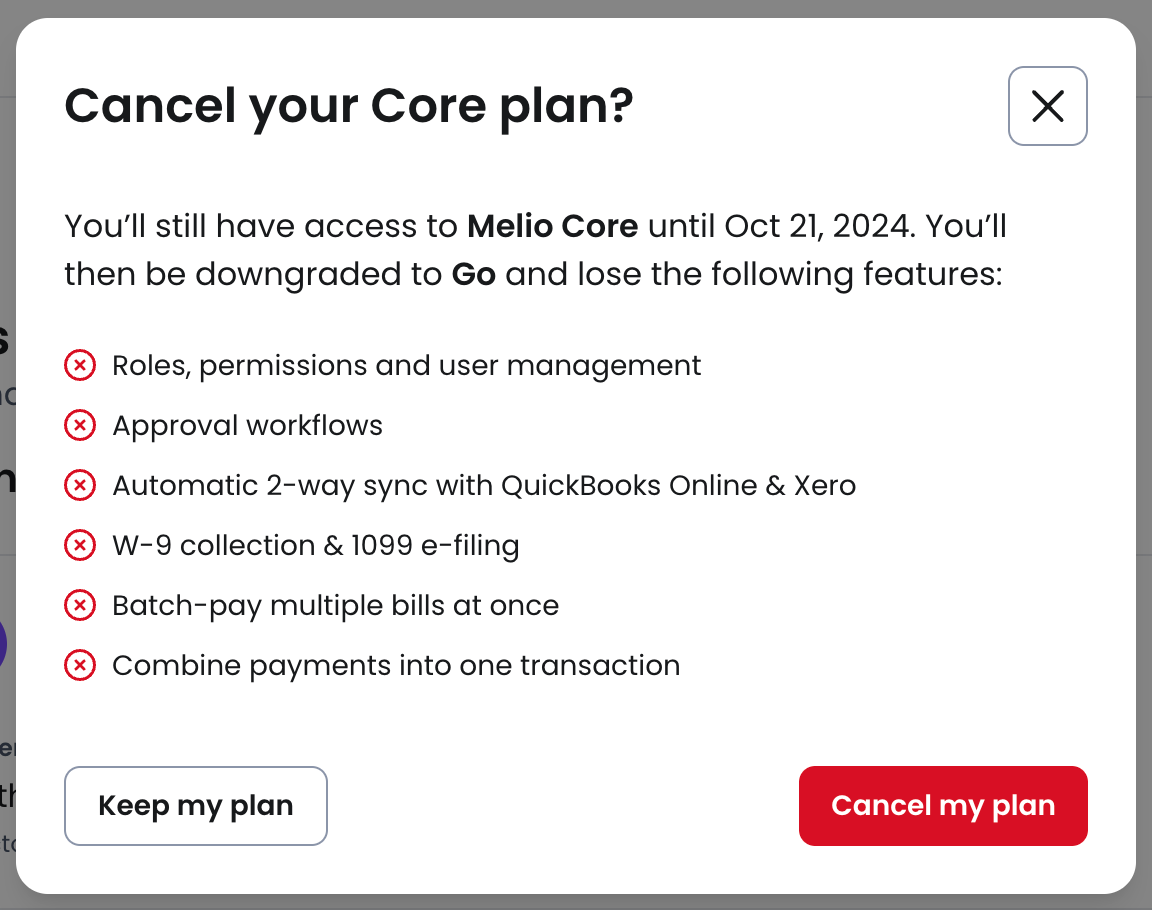1152x910 pixels.
Task: Click the 'W-9 collection & 1099 e-filing' line
Action: [315, 546]
